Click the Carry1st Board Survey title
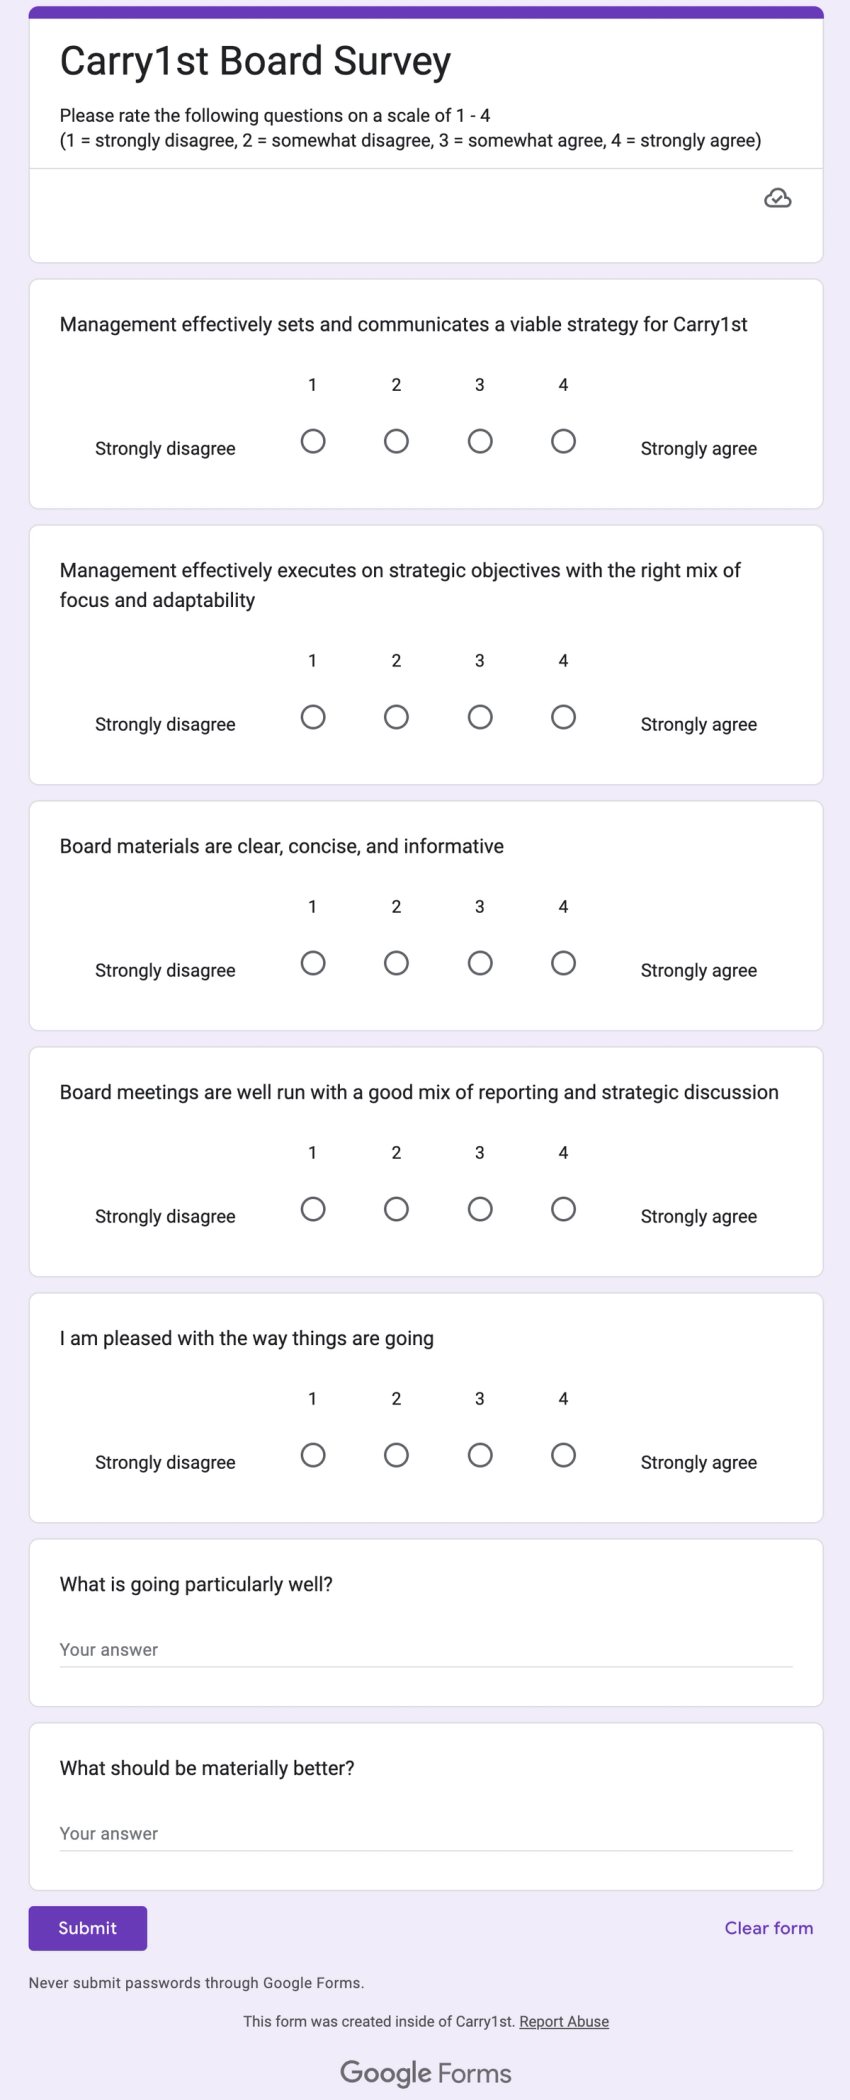 pyautogui.click(x=255, y=60)
